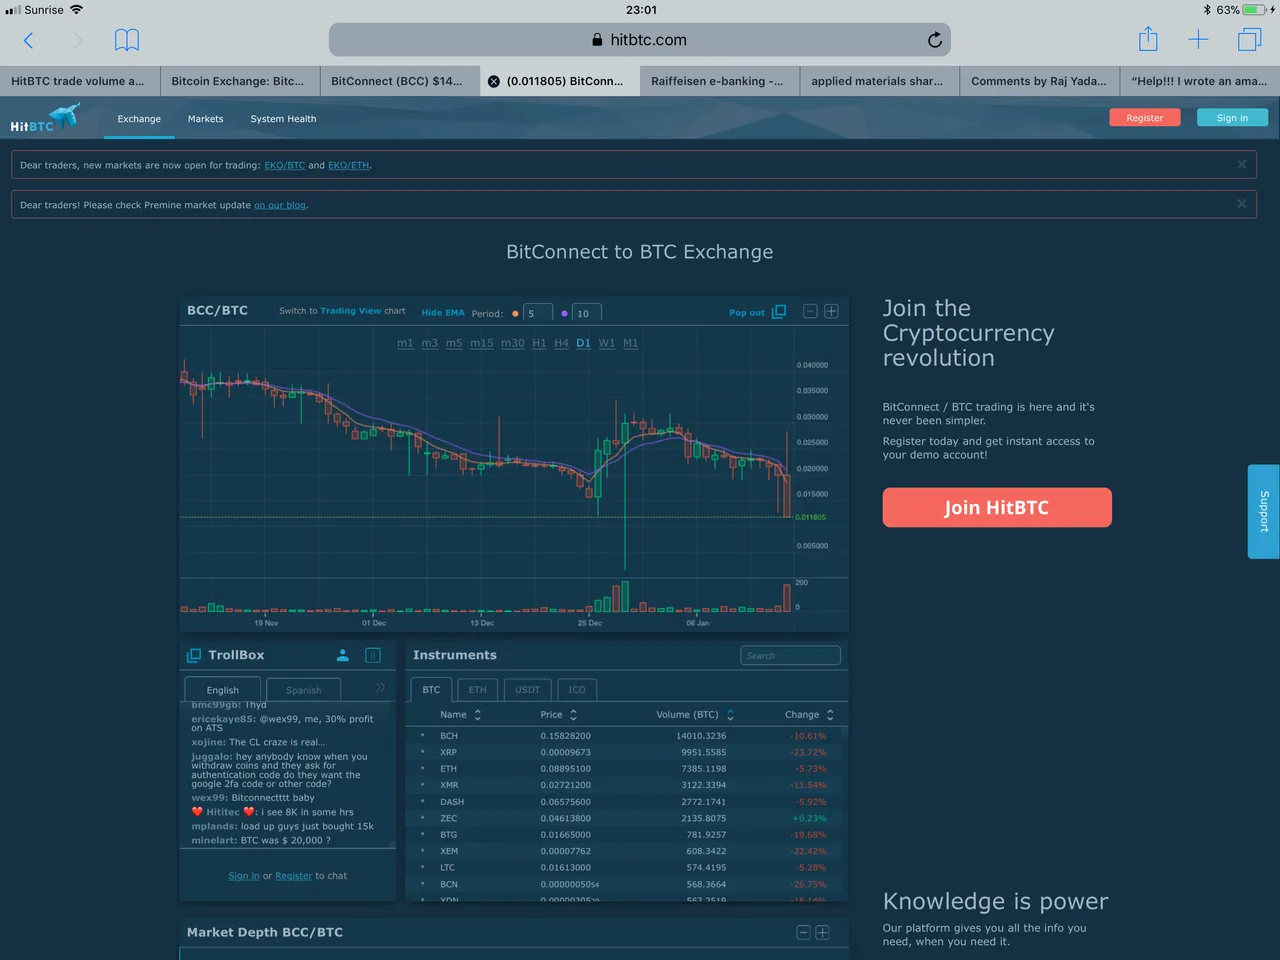Click the orange EMA color dot
This screenshot has height=960, width=1280.
pyautogui.click(x=515, y=314)
